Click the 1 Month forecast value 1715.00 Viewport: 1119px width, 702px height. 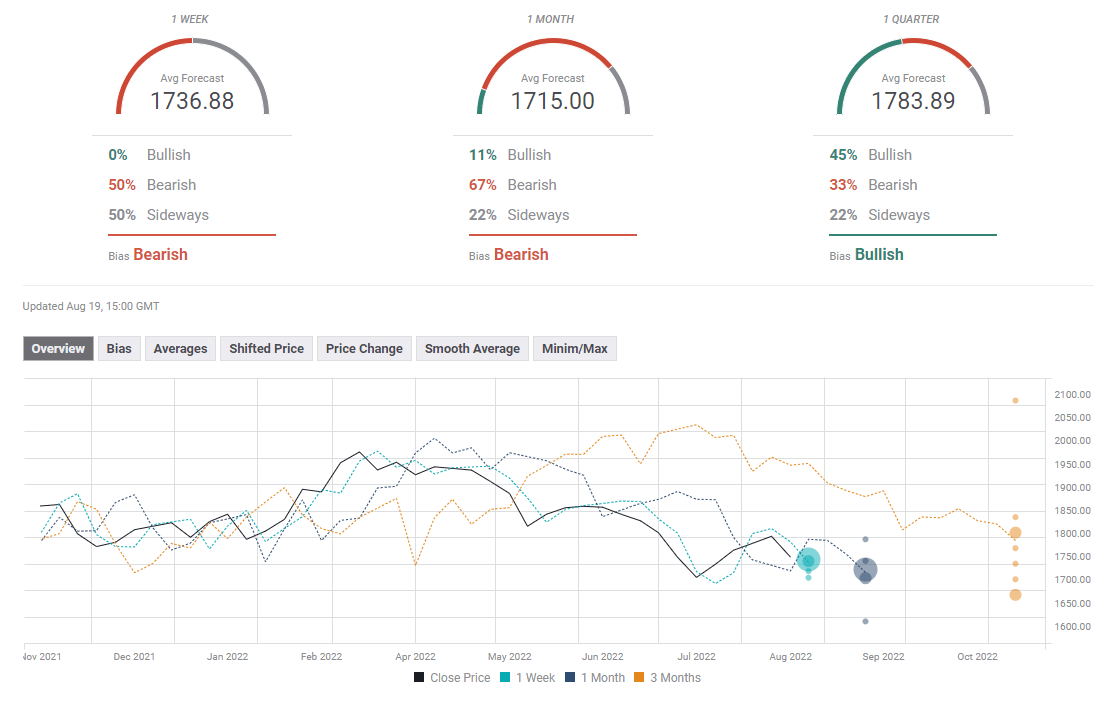point(552,101)
